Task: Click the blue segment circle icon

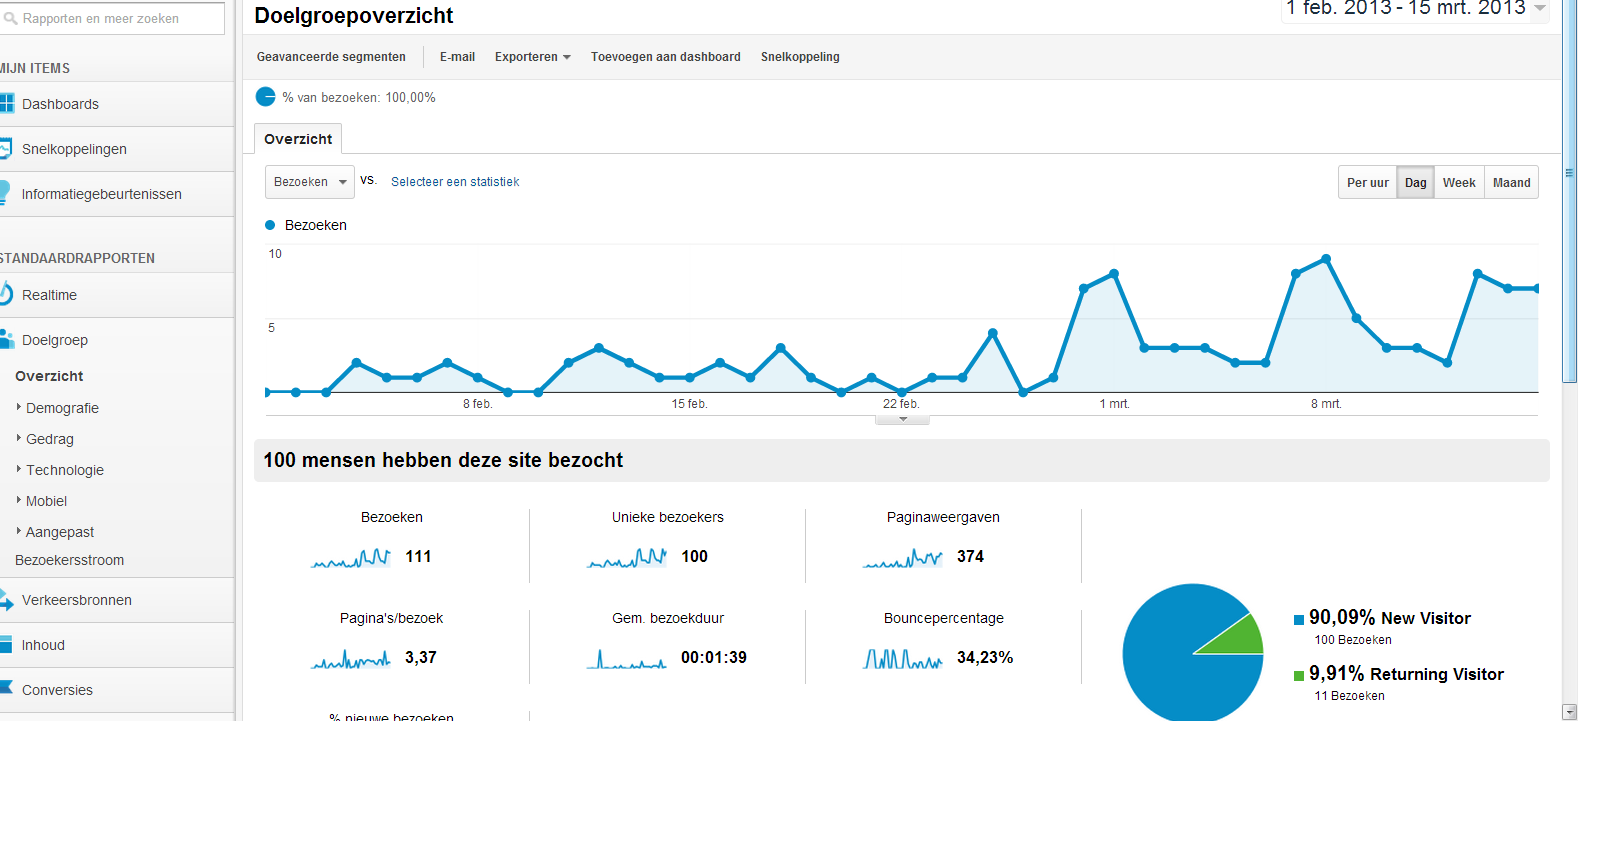Action: (x=265, y=97)
